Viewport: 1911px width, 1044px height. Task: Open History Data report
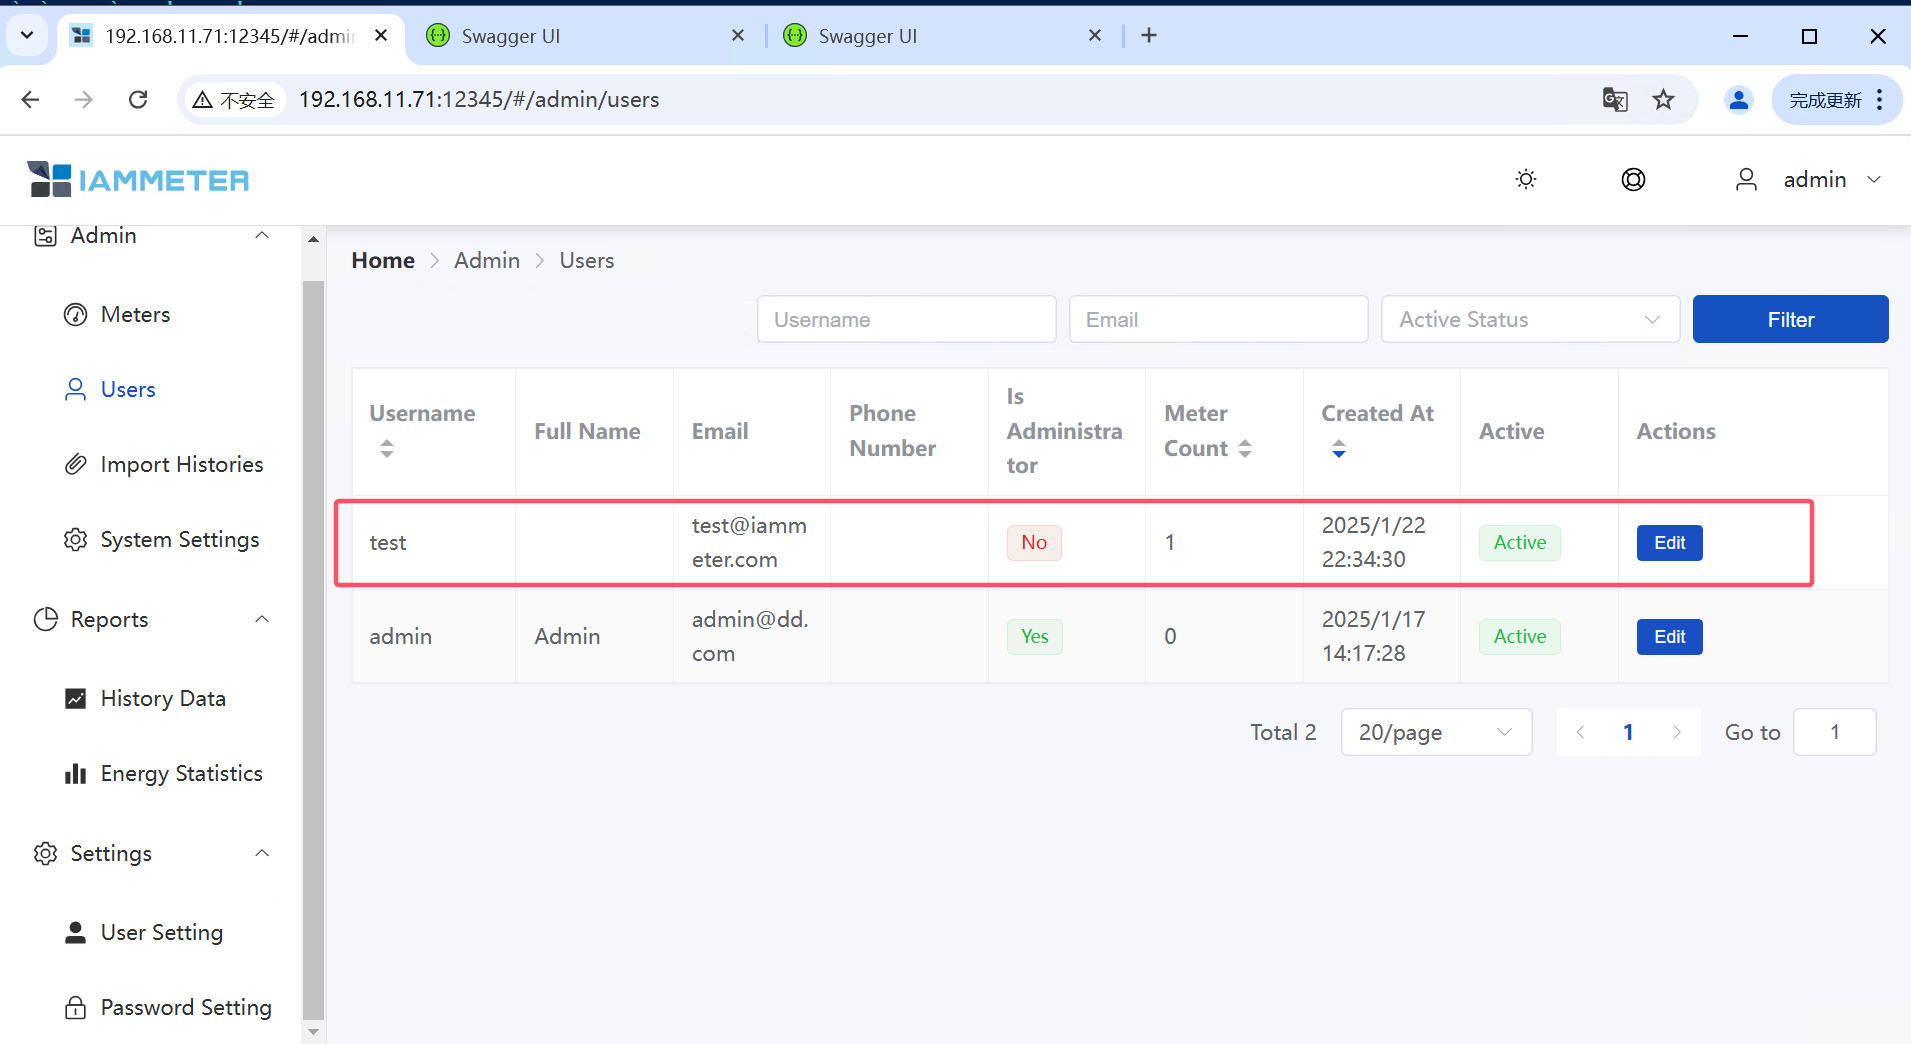tap(163, 699)
